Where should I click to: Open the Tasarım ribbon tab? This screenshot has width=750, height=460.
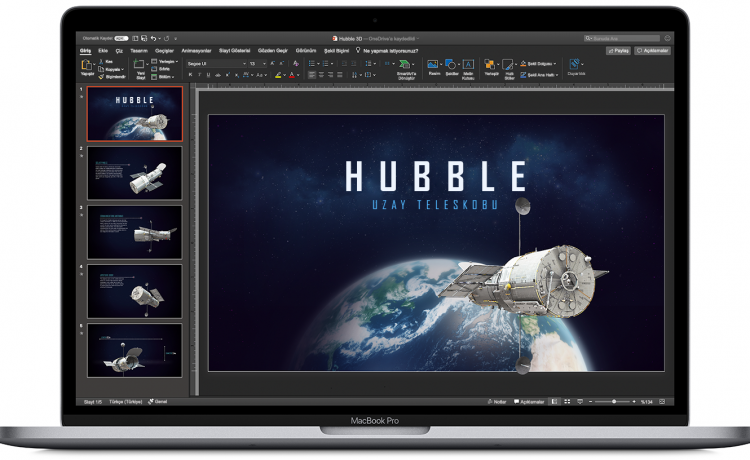(x=139, y=50)
